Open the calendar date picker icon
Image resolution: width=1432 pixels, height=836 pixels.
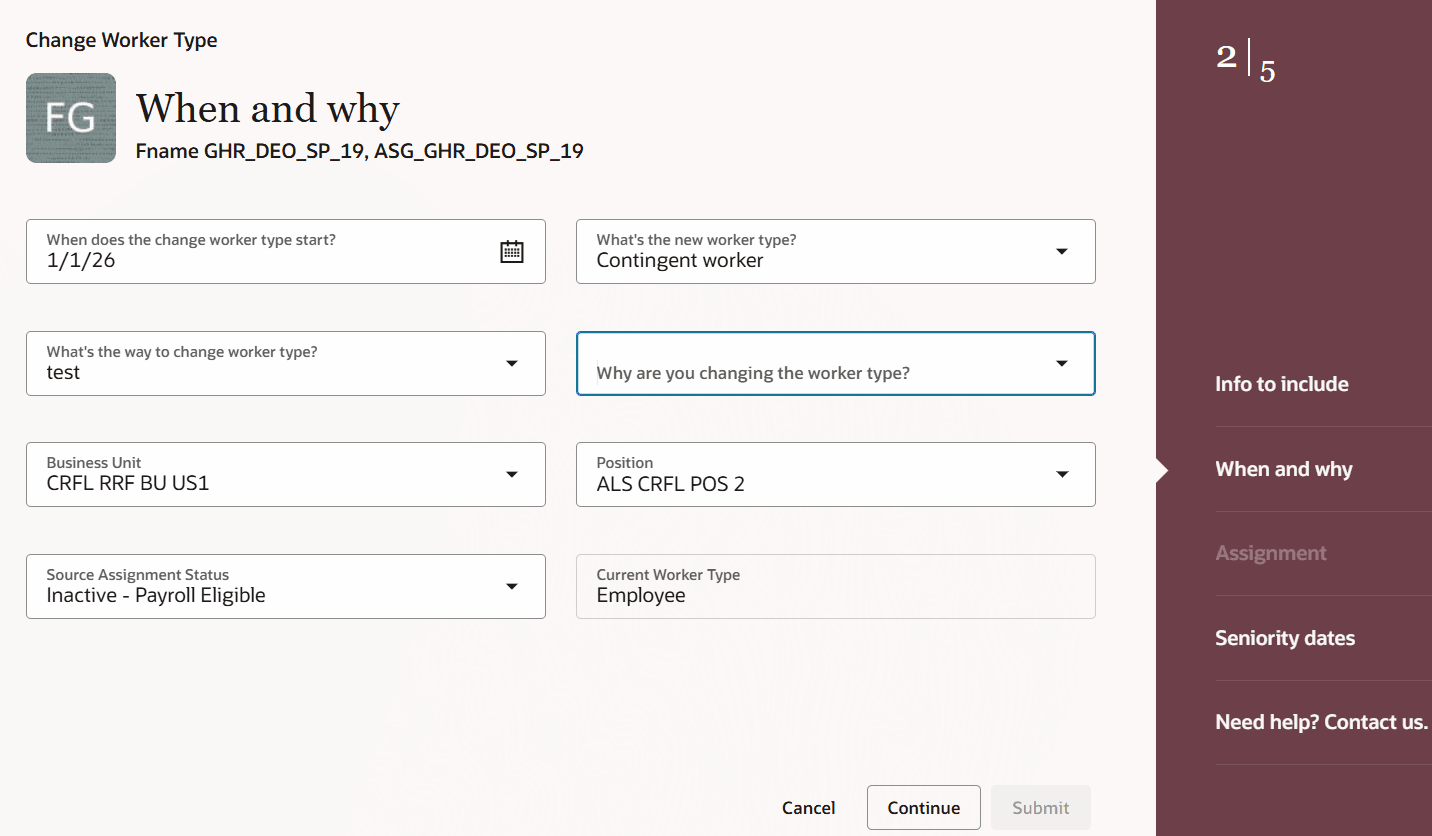[x=511, y=251]
